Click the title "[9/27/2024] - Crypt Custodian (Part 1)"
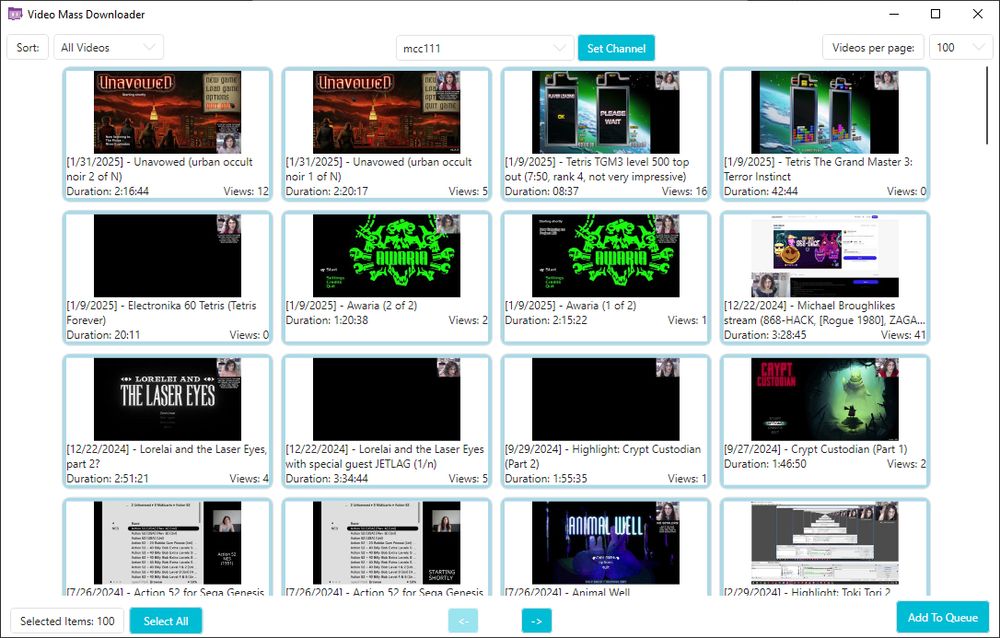This screenshot has width=1000, height=638. [816, 449]
